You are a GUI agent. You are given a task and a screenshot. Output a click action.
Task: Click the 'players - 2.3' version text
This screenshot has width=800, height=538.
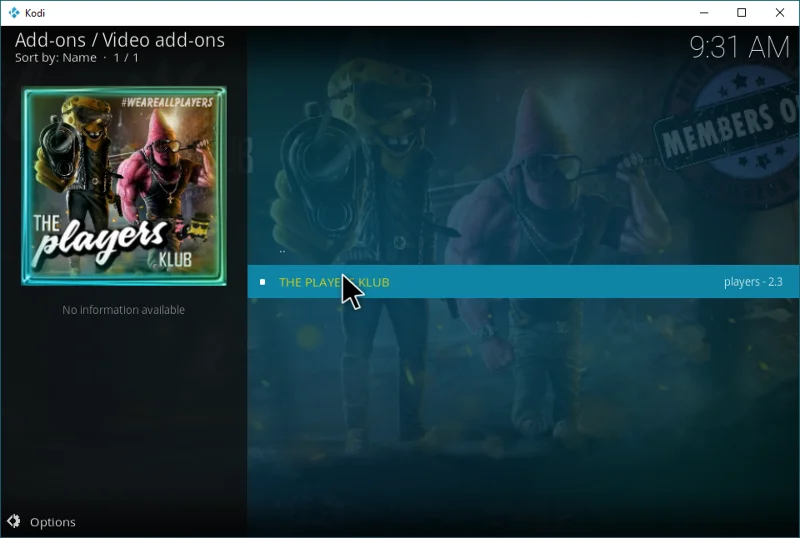click(x=753, y=282)
